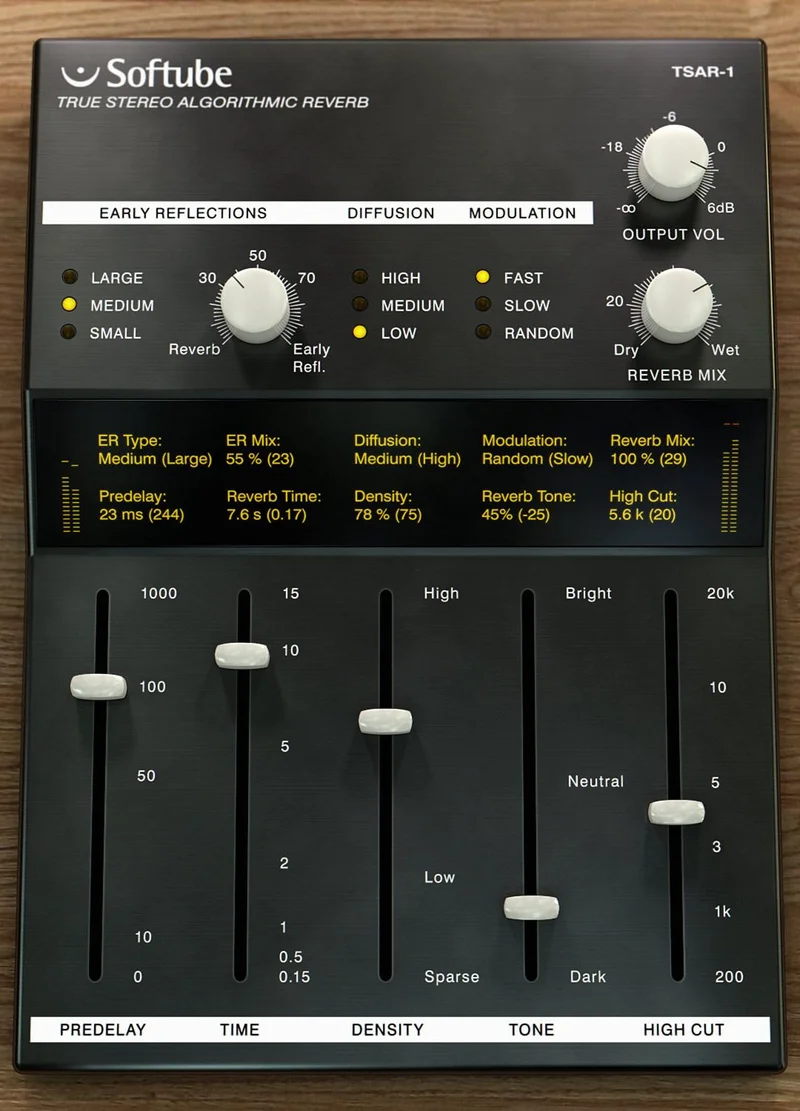Click the '15' mark on Time scale

click(291, 593)
